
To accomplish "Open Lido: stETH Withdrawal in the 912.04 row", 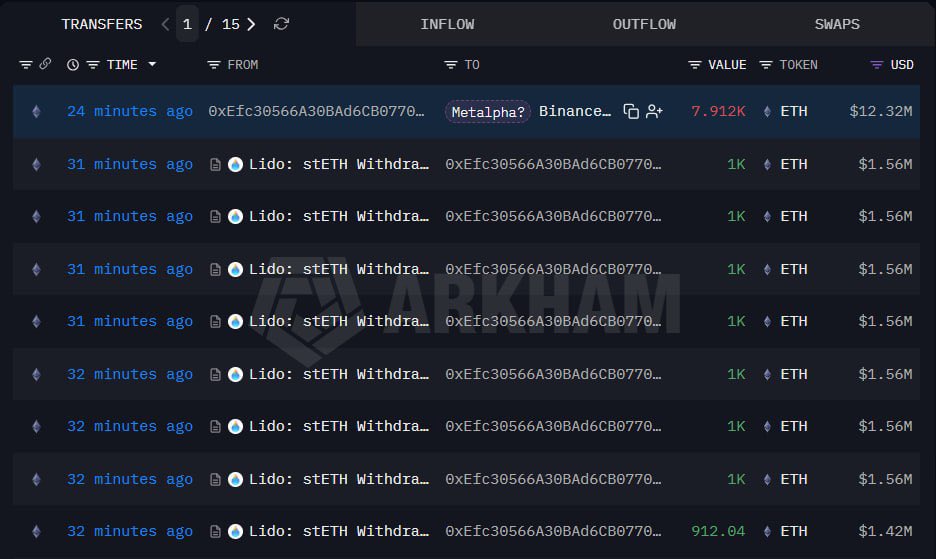I will point(338,532).
